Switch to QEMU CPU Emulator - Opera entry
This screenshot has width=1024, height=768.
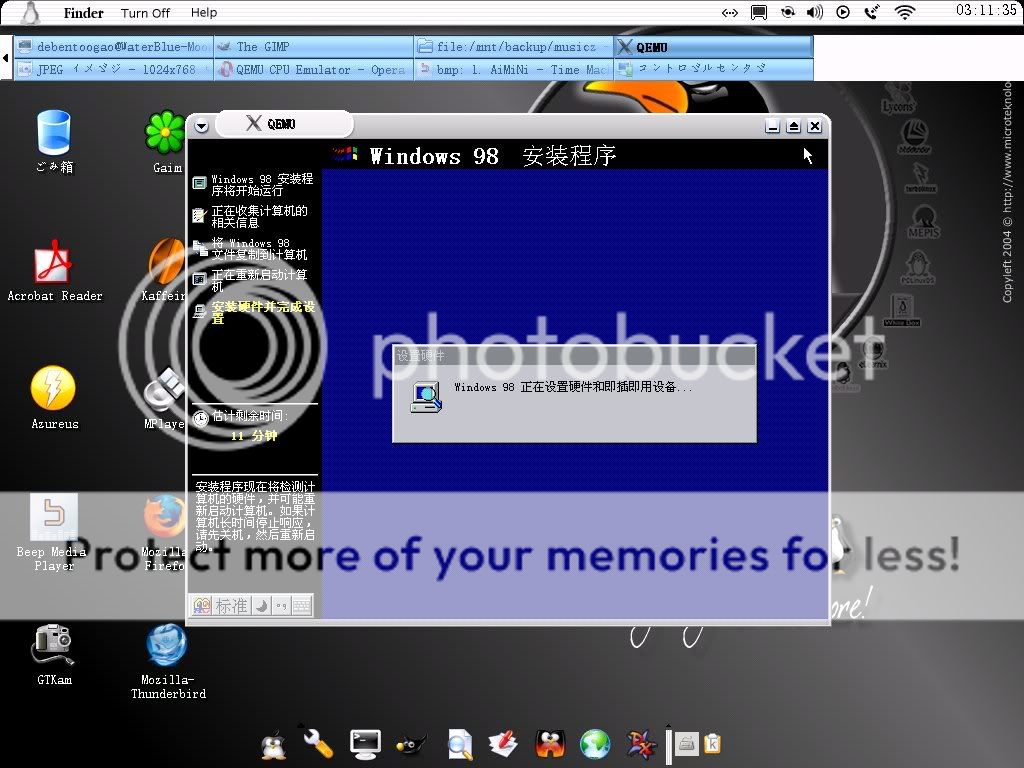313,69
